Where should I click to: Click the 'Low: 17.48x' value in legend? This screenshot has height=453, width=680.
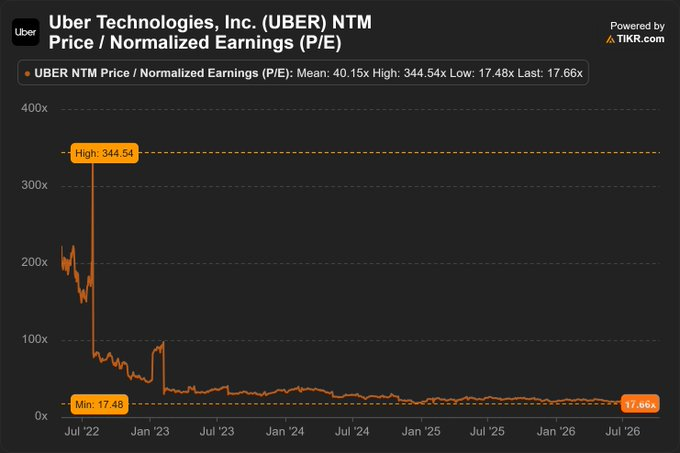[x=481, y=73]
